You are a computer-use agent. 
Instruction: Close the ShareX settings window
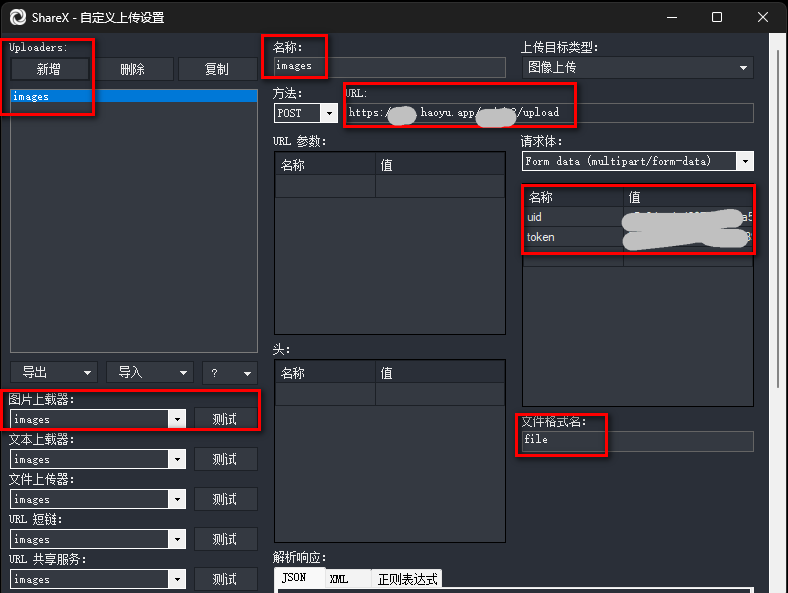pyautogui.click(x=763, y=17)
